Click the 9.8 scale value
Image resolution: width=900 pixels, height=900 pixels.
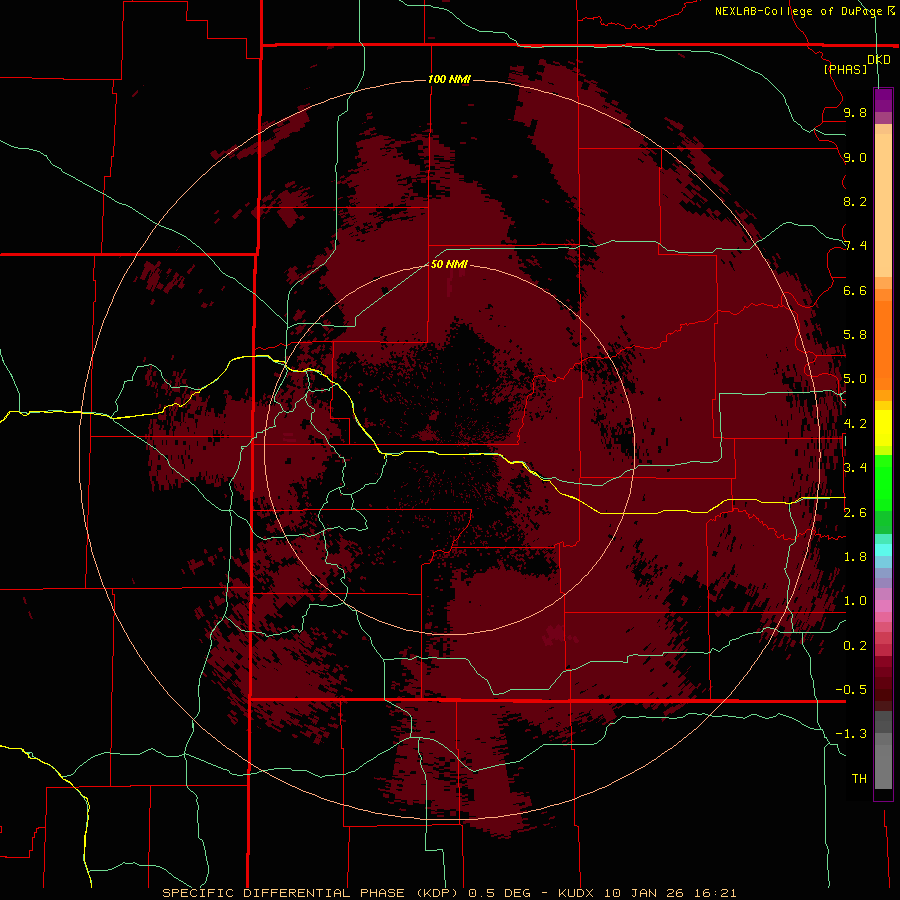point(855,112)
